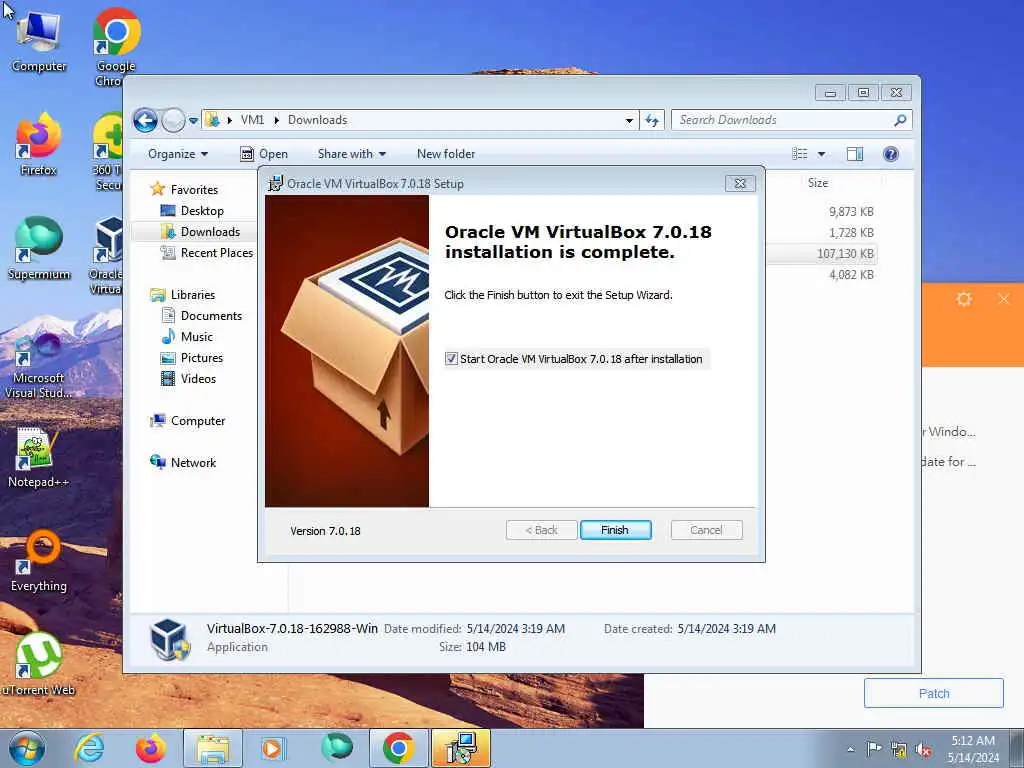Go back with the Explorer back arrow
This screenshot has width=1024, height=768.
tap(145, 120)
